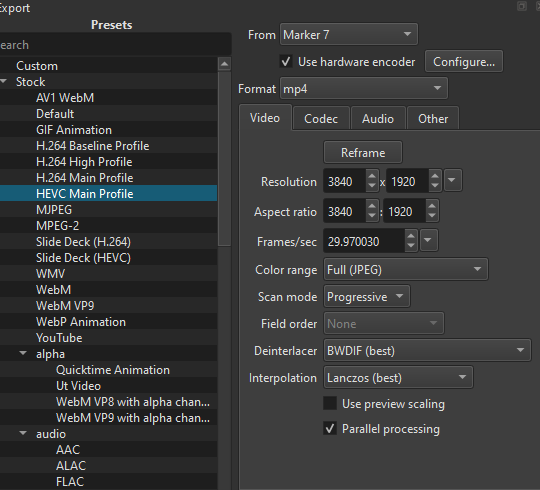This screenshot has height=490, width=540.
Task: Decrease the resolution height value
Action: pos(435,185)
